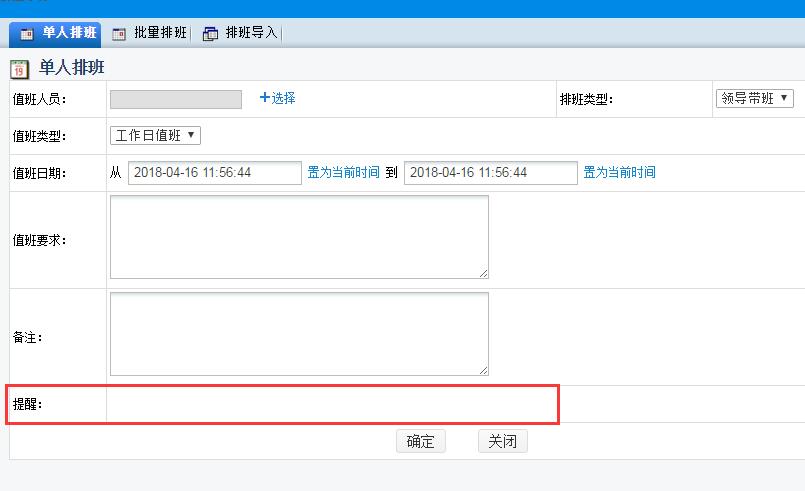This screenshot has height=491, width=805.
Task: Click the 值班类型: label
Action: click(40, 136)
